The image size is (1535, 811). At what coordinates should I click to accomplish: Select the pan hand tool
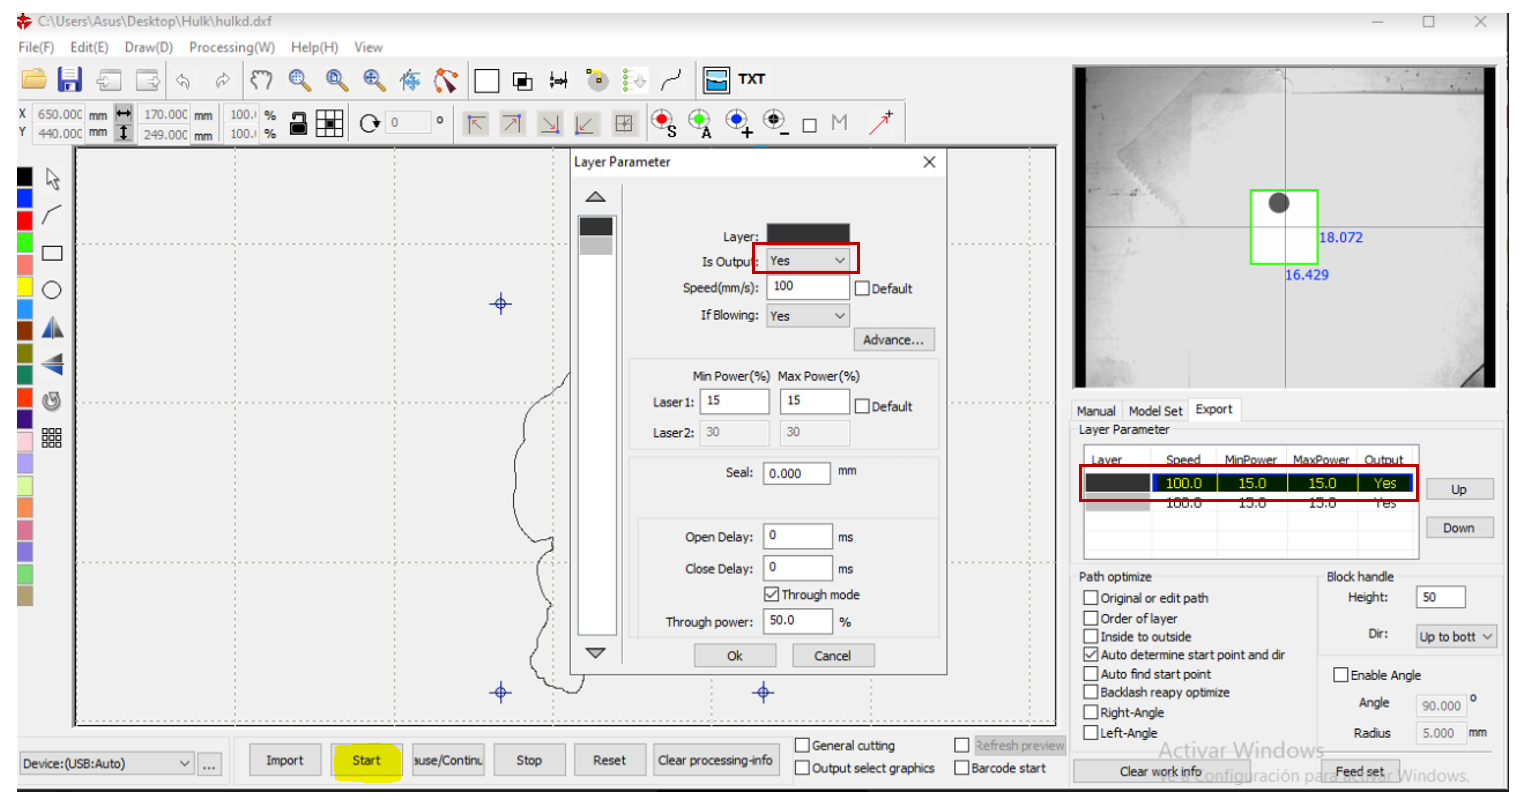(261, 80)
